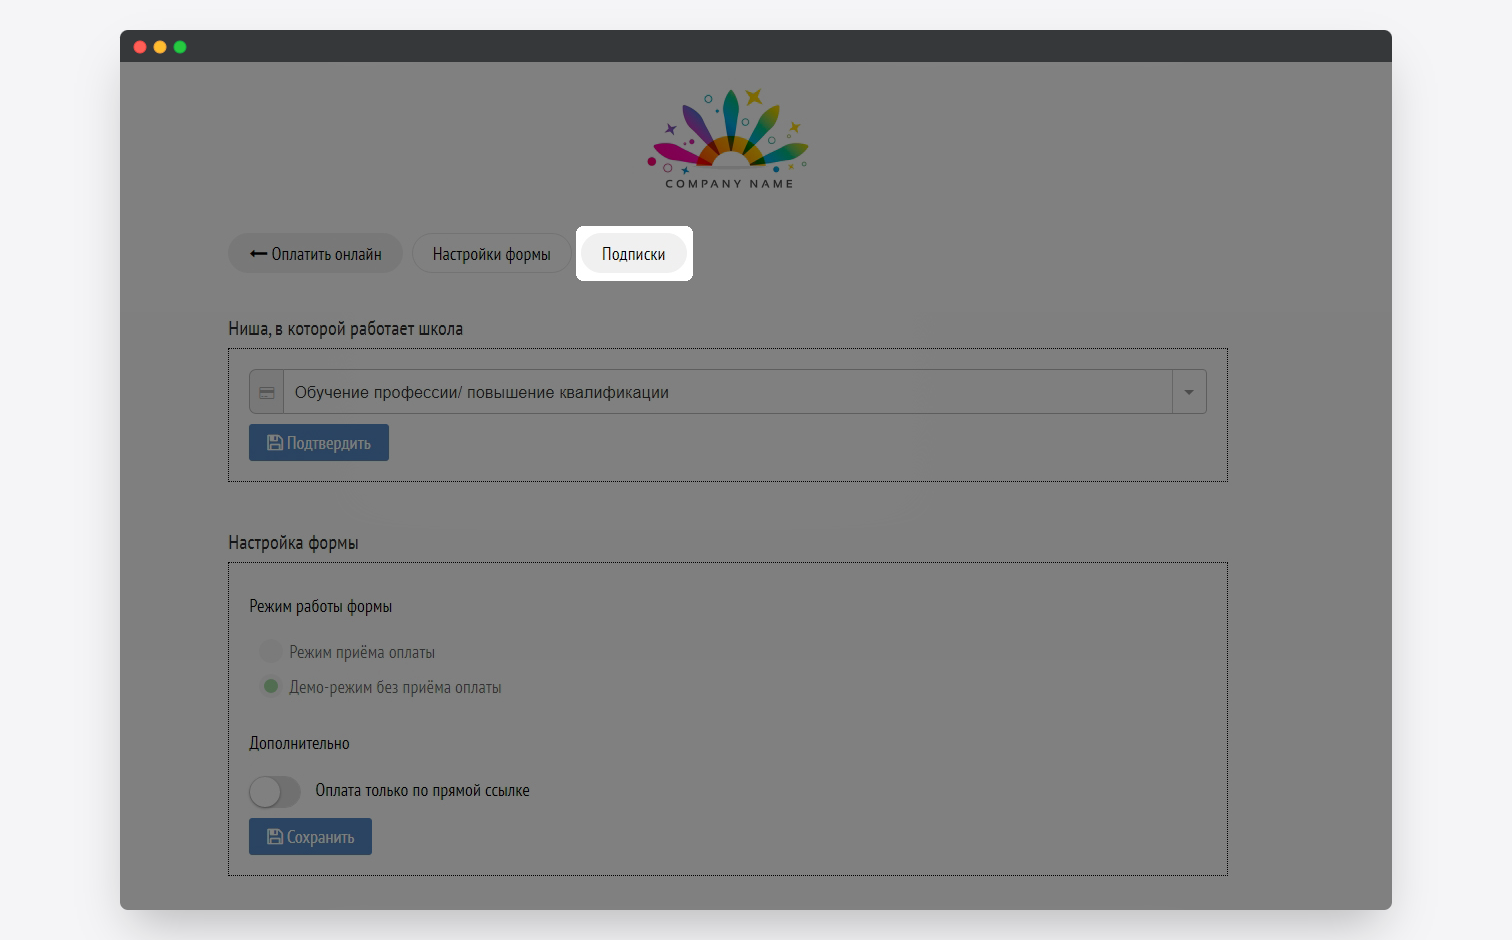
Task: Open the Обучение профессии niche selector
Action: tap(727, 392)
